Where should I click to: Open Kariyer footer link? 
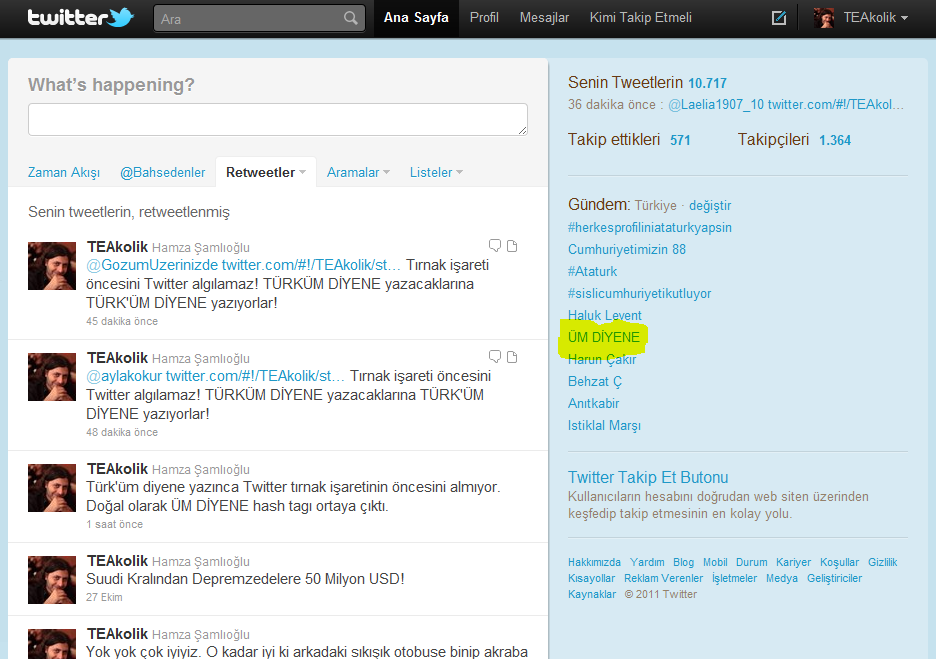pos(793,562)
